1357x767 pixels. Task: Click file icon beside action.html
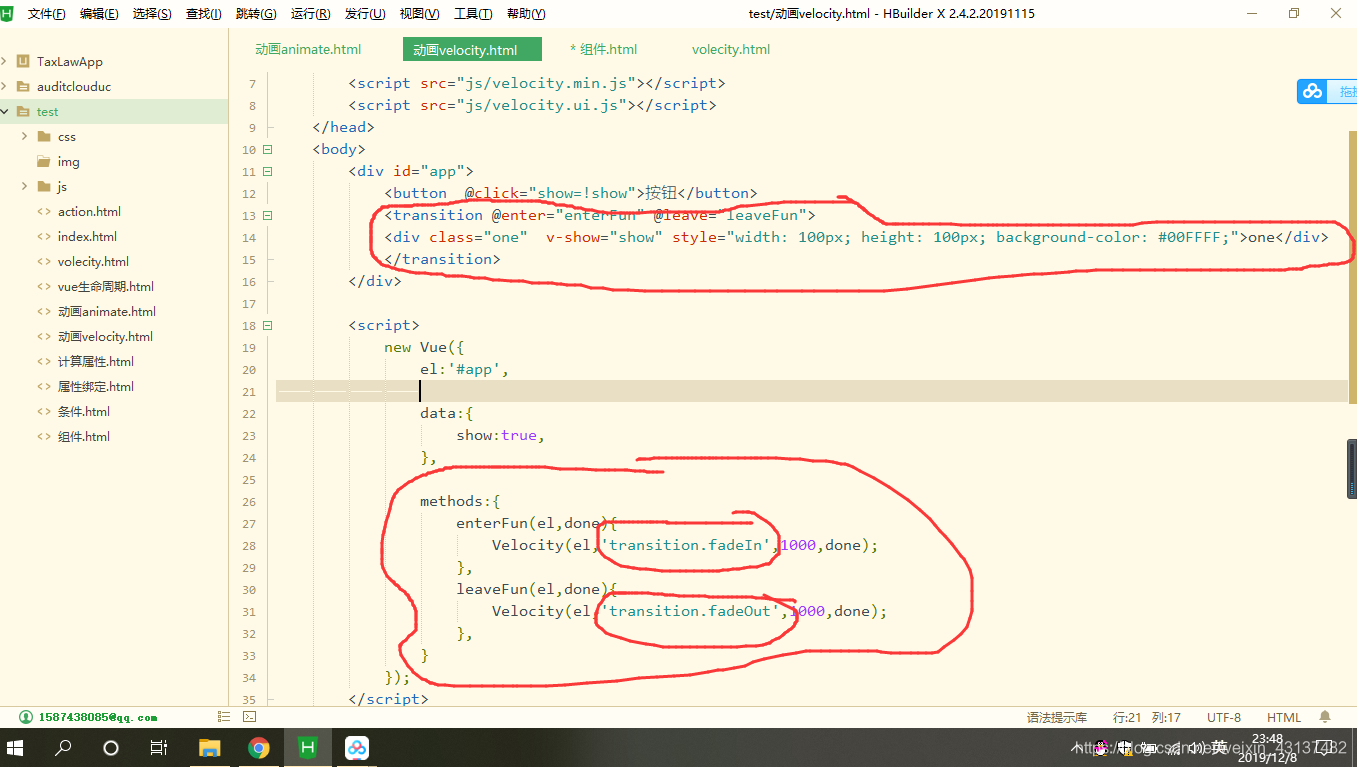point(44,212)
